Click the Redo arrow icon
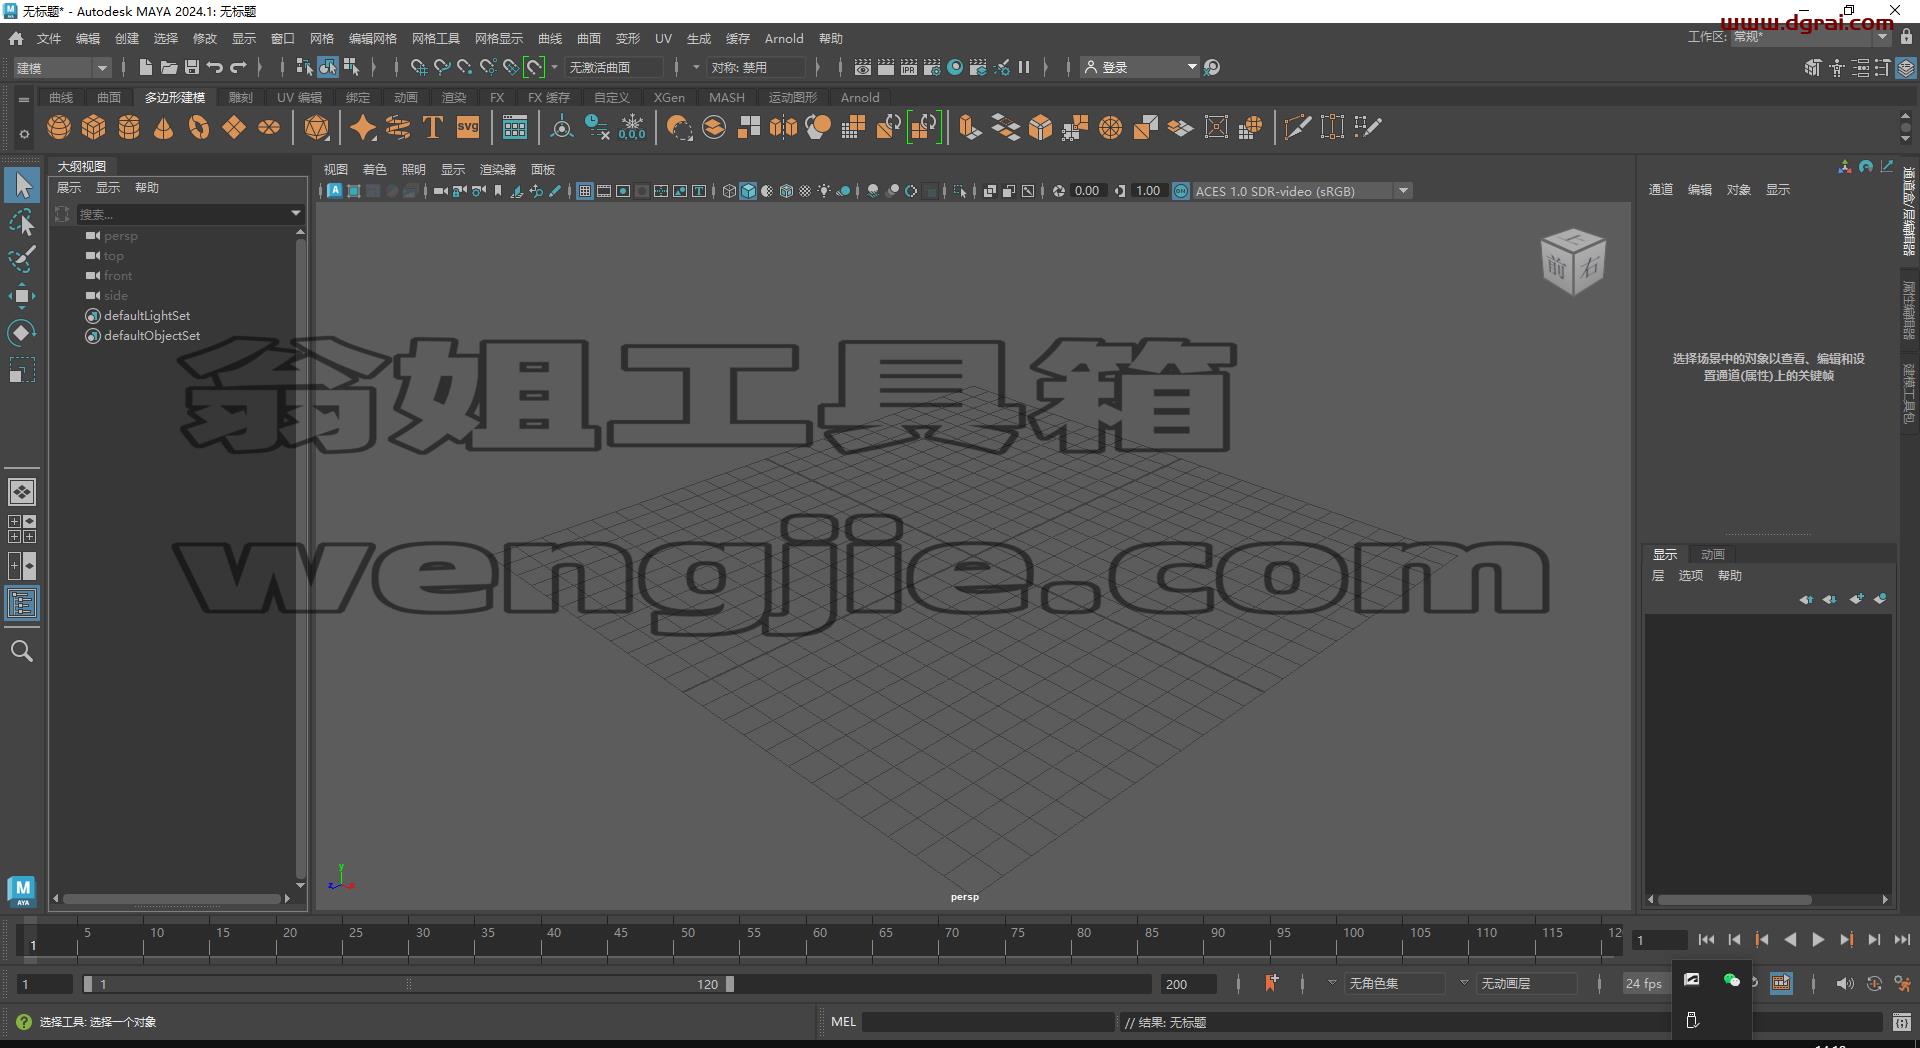This screenshot has width=1920, height=1048. pos(238,67)
